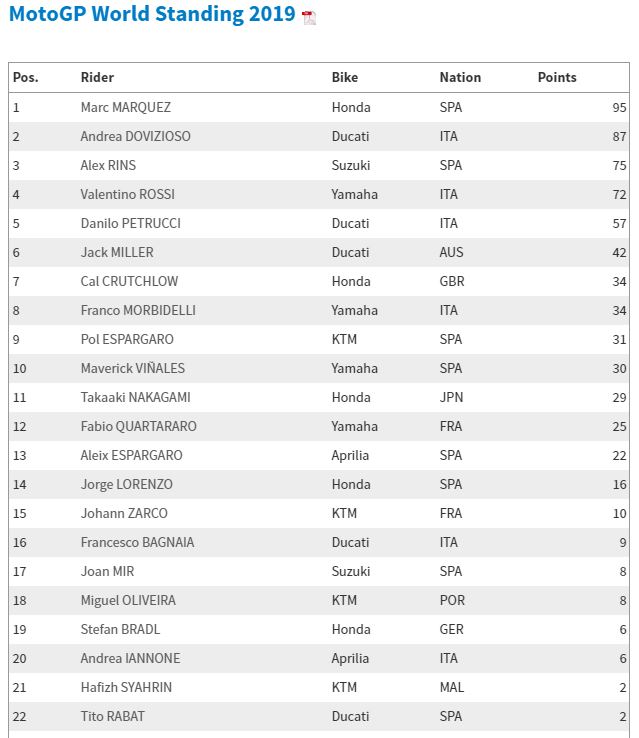
Task: Click the Points column header
Action: tap(557, 77)
